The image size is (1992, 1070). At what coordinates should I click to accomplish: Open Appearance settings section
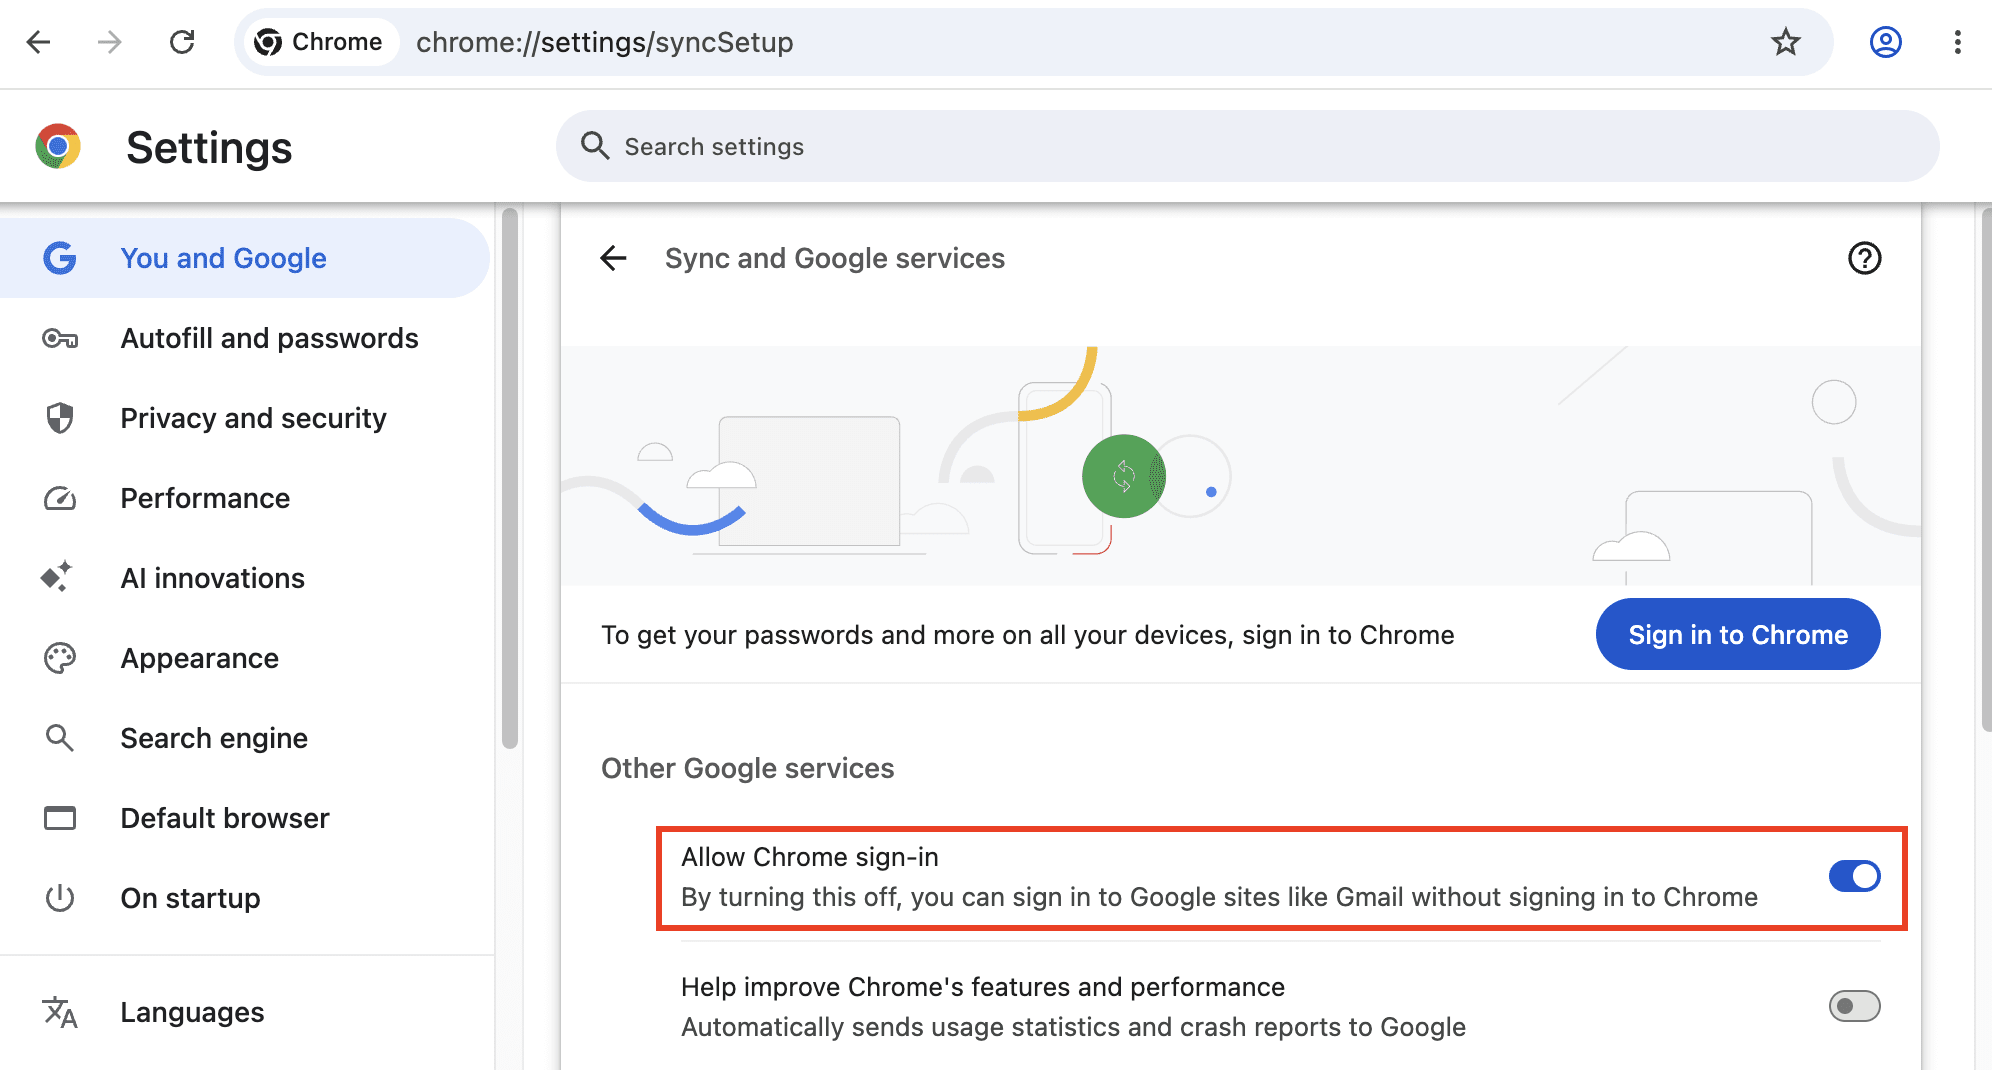pos(244,658)
